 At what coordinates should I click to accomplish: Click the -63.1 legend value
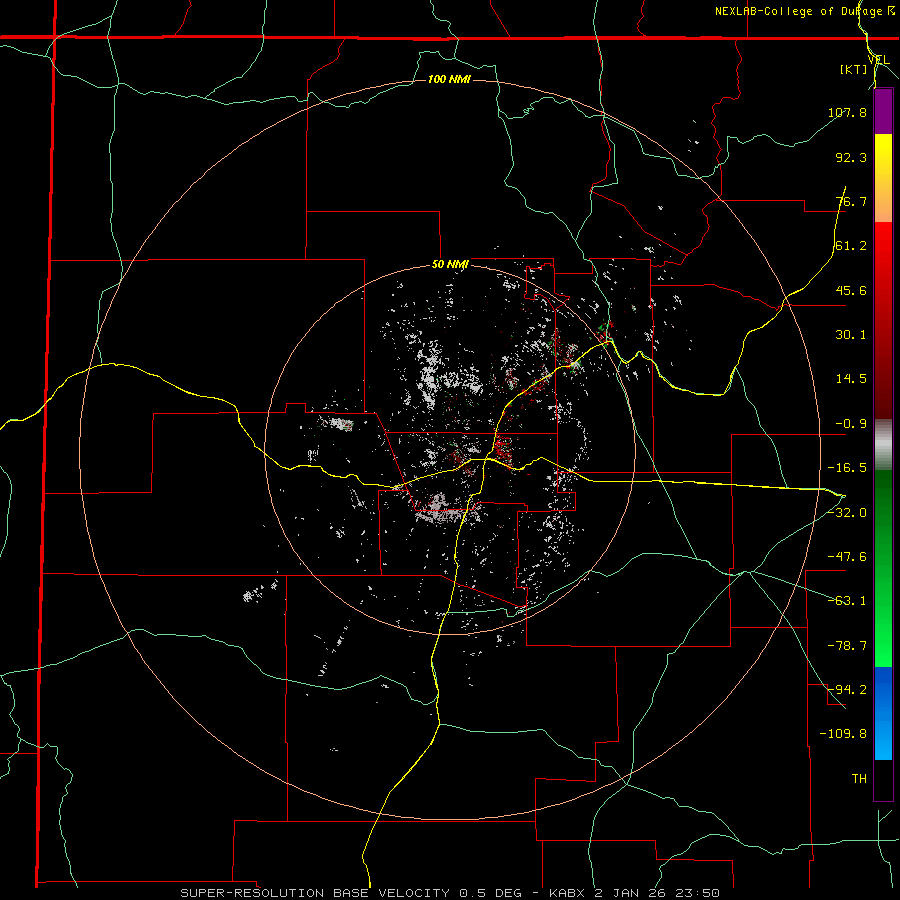coord(847,601)
